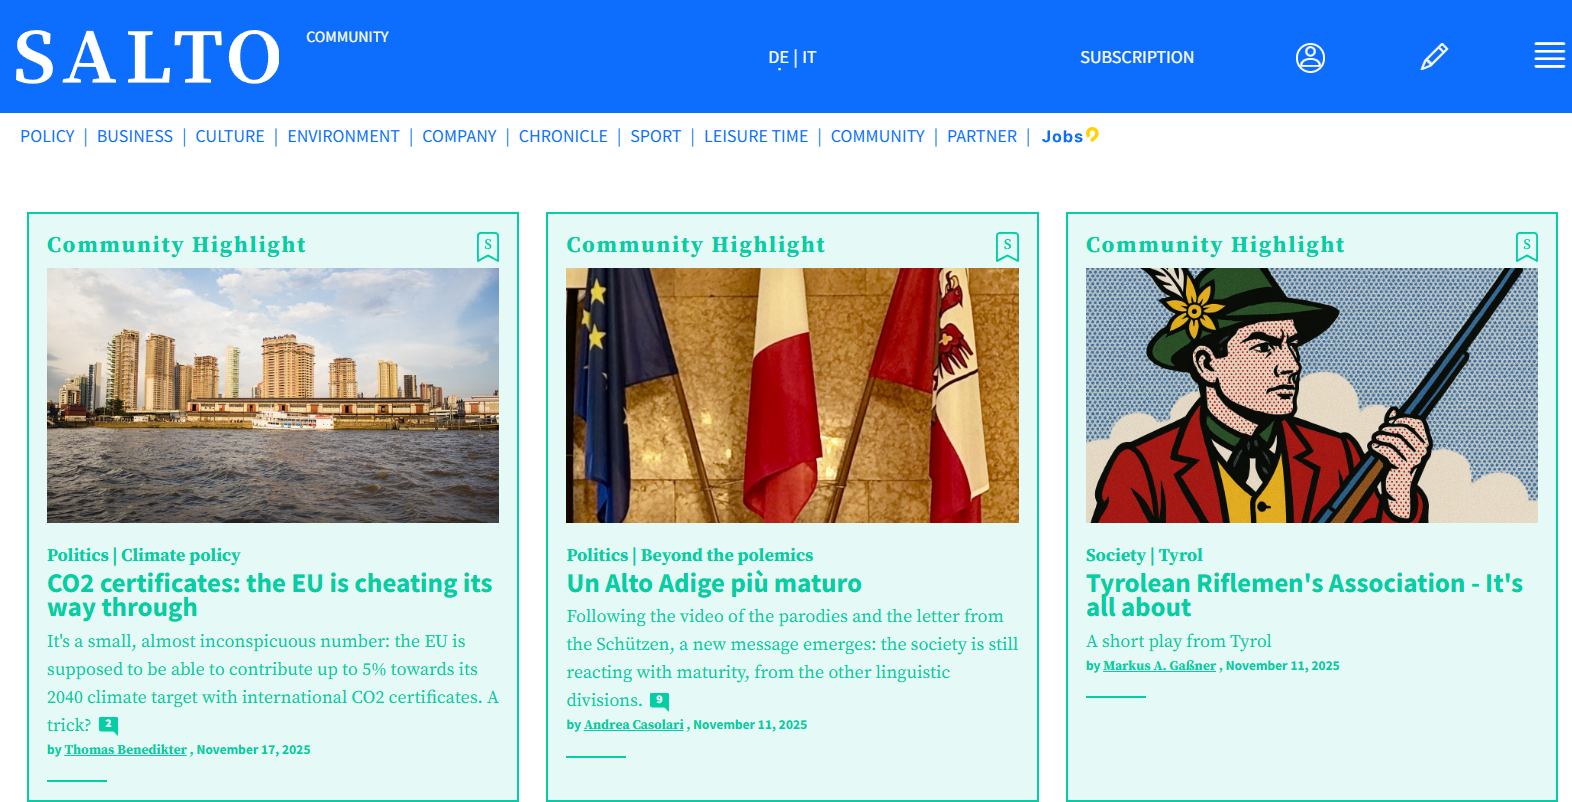This screenshot has width=1572, height=802.
Task: Bookmark the CO2 certificates article
Action: (x=488, y=246)
